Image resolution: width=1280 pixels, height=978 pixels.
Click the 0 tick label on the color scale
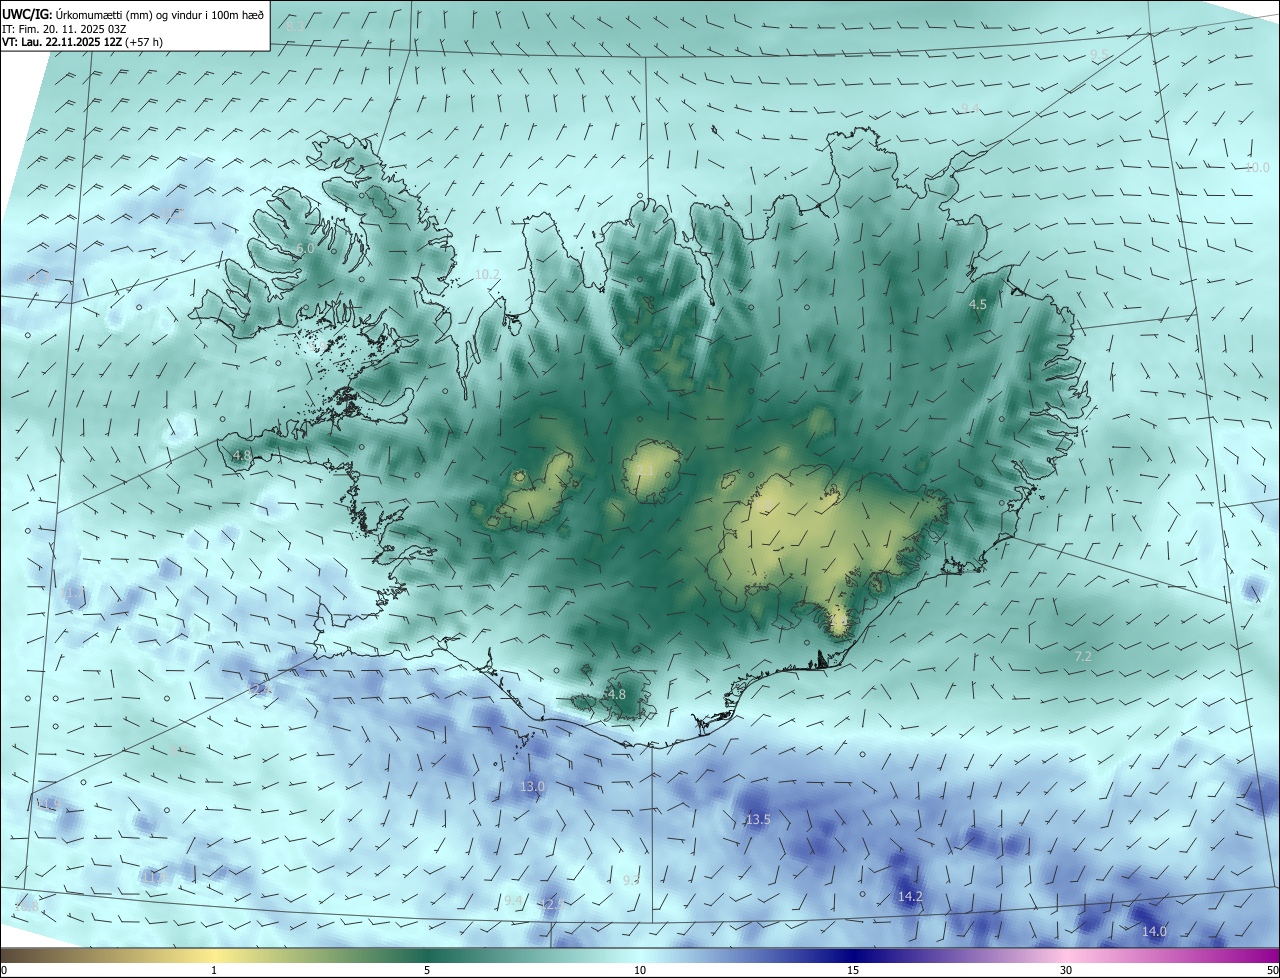(x=4, y=970)
